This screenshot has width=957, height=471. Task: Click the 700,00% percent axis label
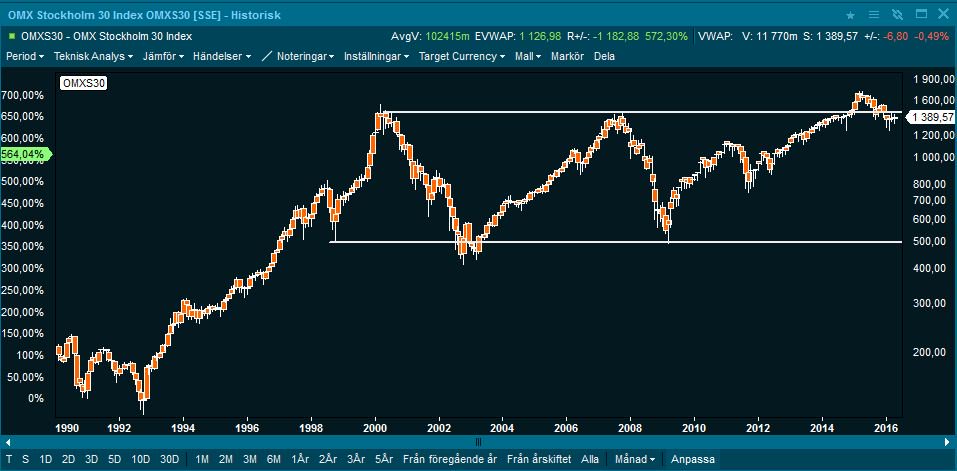pyautogui.click(x=23, y=95)
